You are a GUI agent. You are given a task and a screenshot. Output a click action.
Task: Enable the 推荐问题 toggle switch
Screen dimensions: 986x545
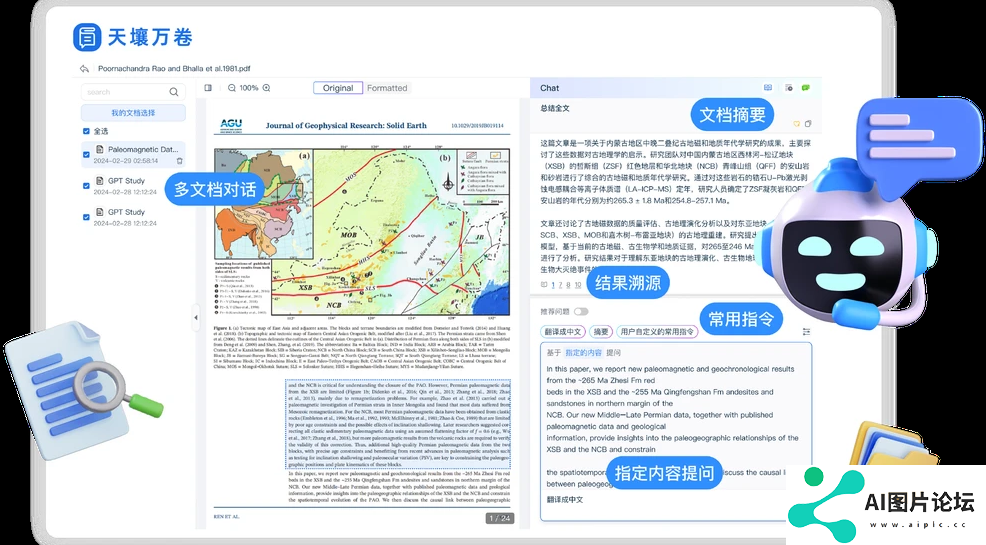(581, 312)
